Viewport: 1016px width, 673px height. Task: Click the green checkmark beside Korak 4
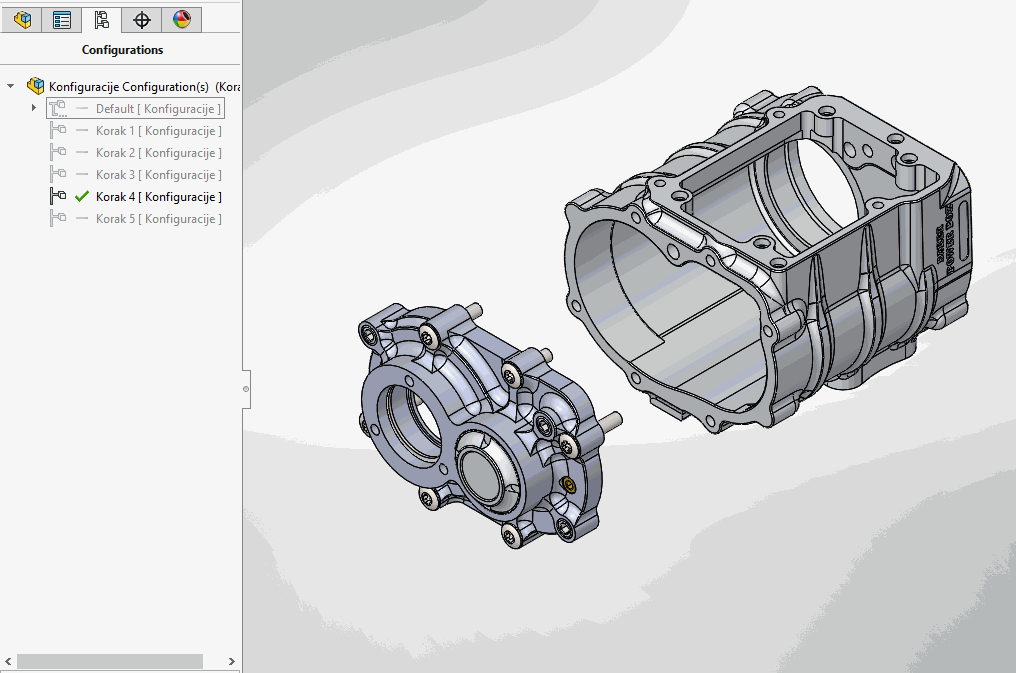pyautogui.click(x=82, y=197)
